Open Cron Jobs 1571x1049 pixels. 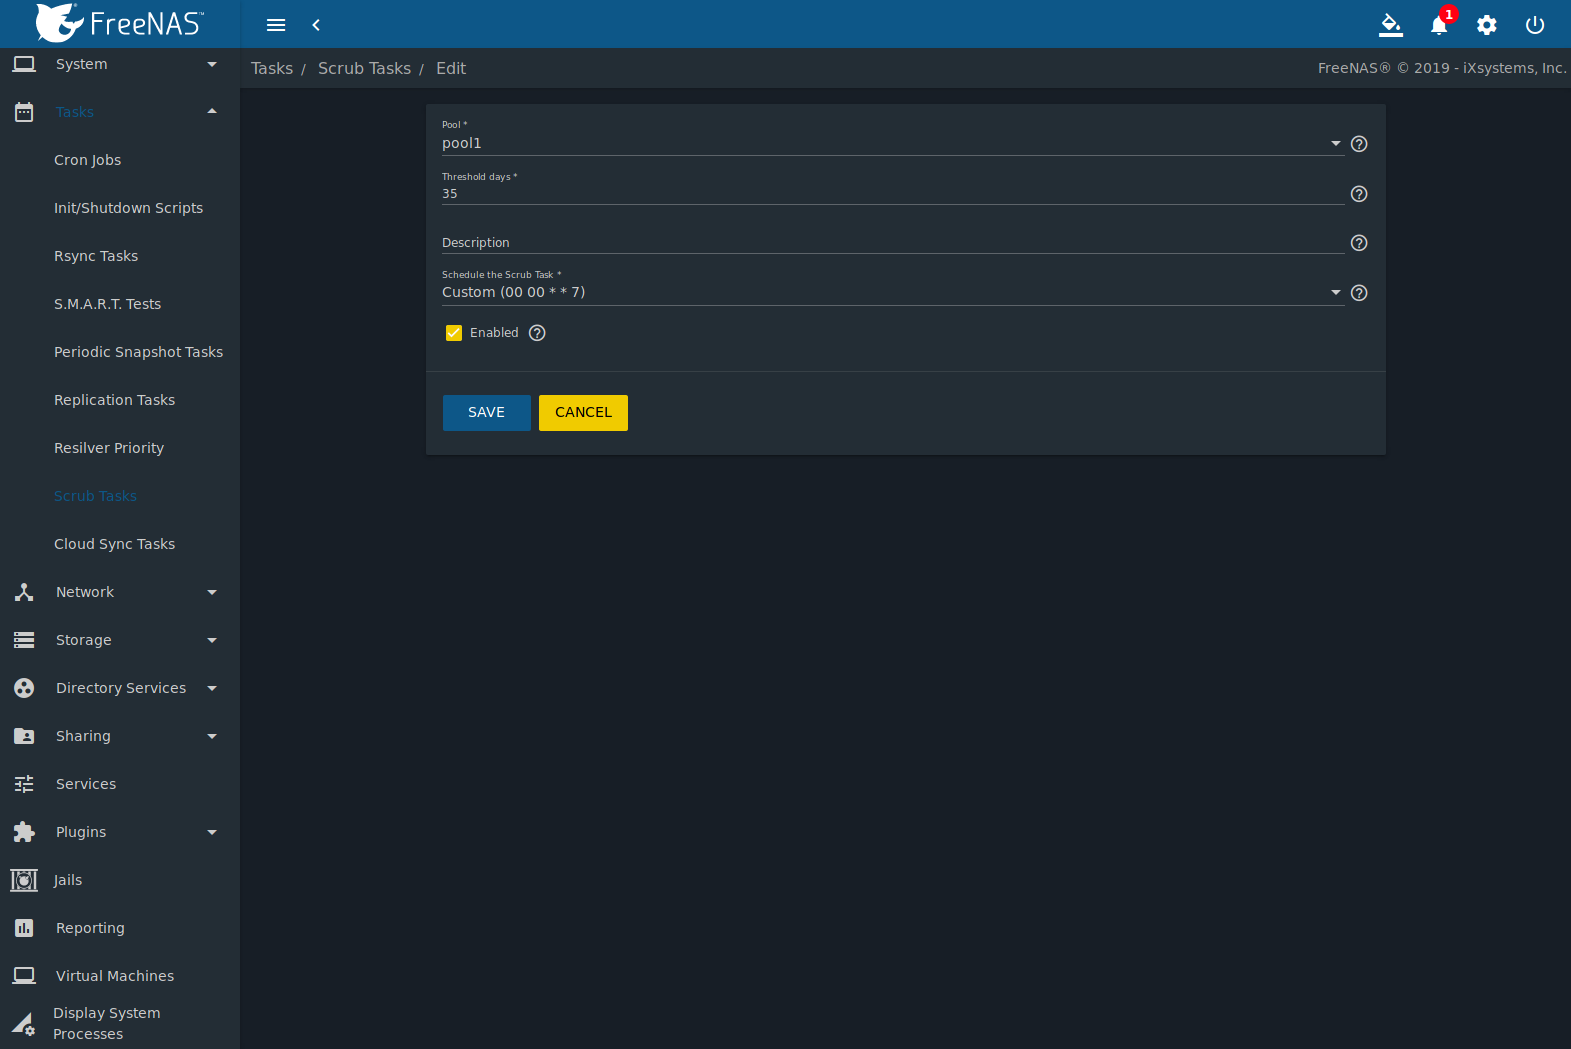pos(88,160)
